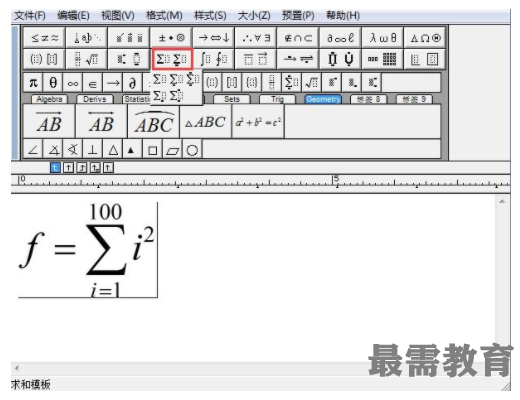This screenshot has height=400, width=520.
Task: Open the fraction and radical templates palette
Action: 87,59
